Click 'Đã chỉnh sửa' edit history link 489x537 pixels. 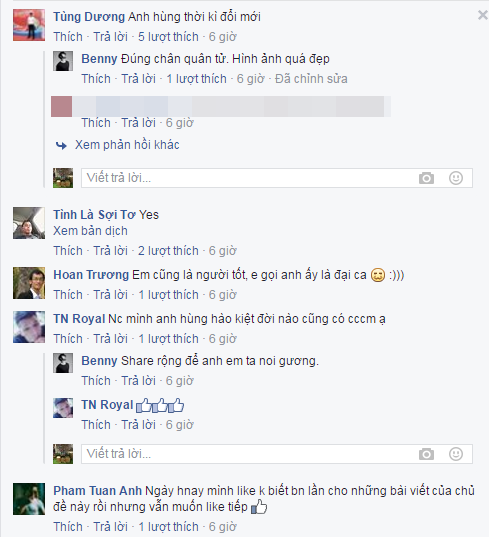311,79
